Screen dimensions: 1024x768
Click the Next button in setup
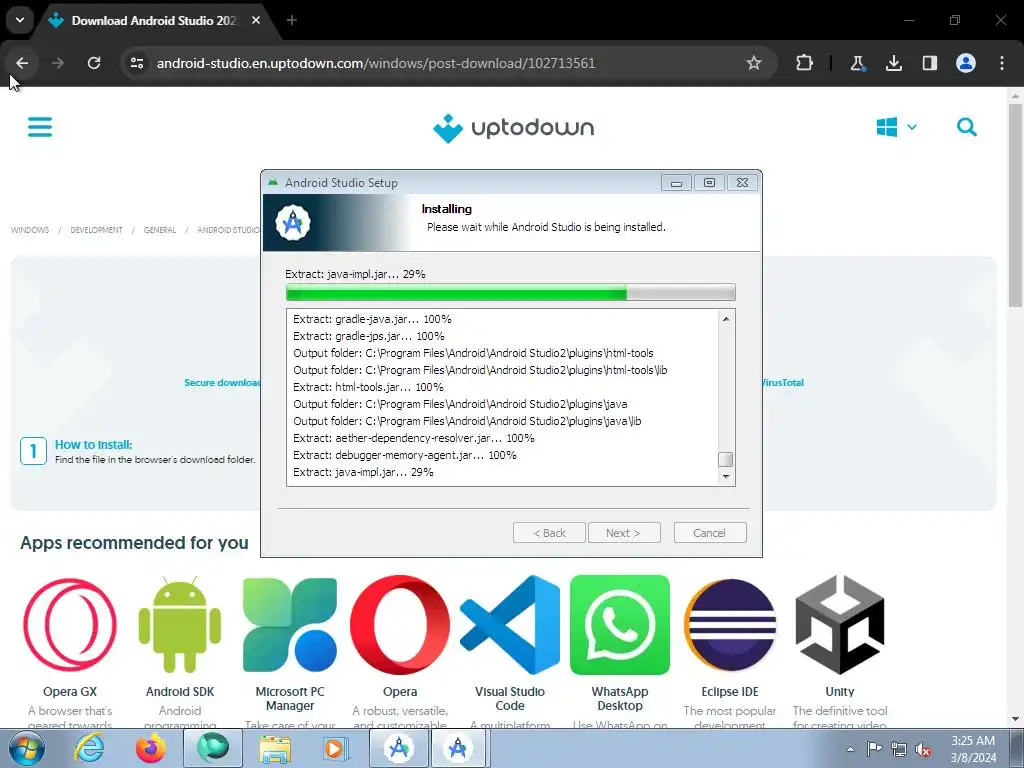click(624, 533)
